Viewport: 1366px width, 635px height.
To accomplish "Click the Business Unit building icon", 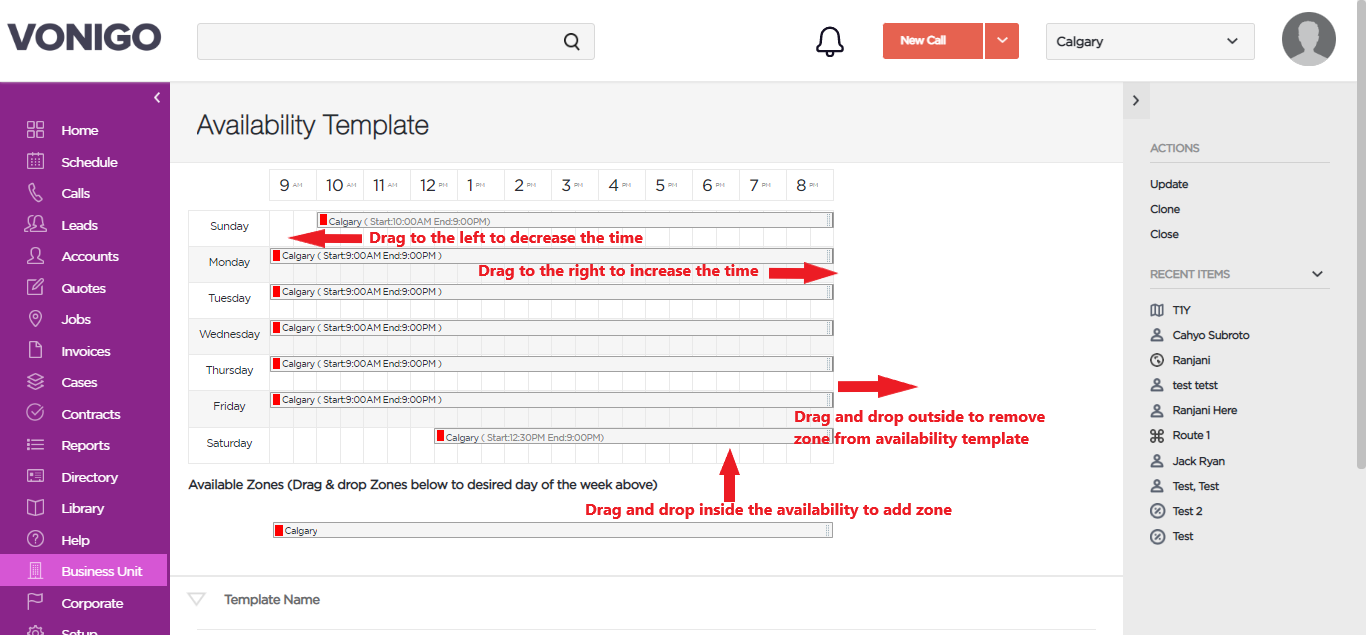I will [36, 571].
